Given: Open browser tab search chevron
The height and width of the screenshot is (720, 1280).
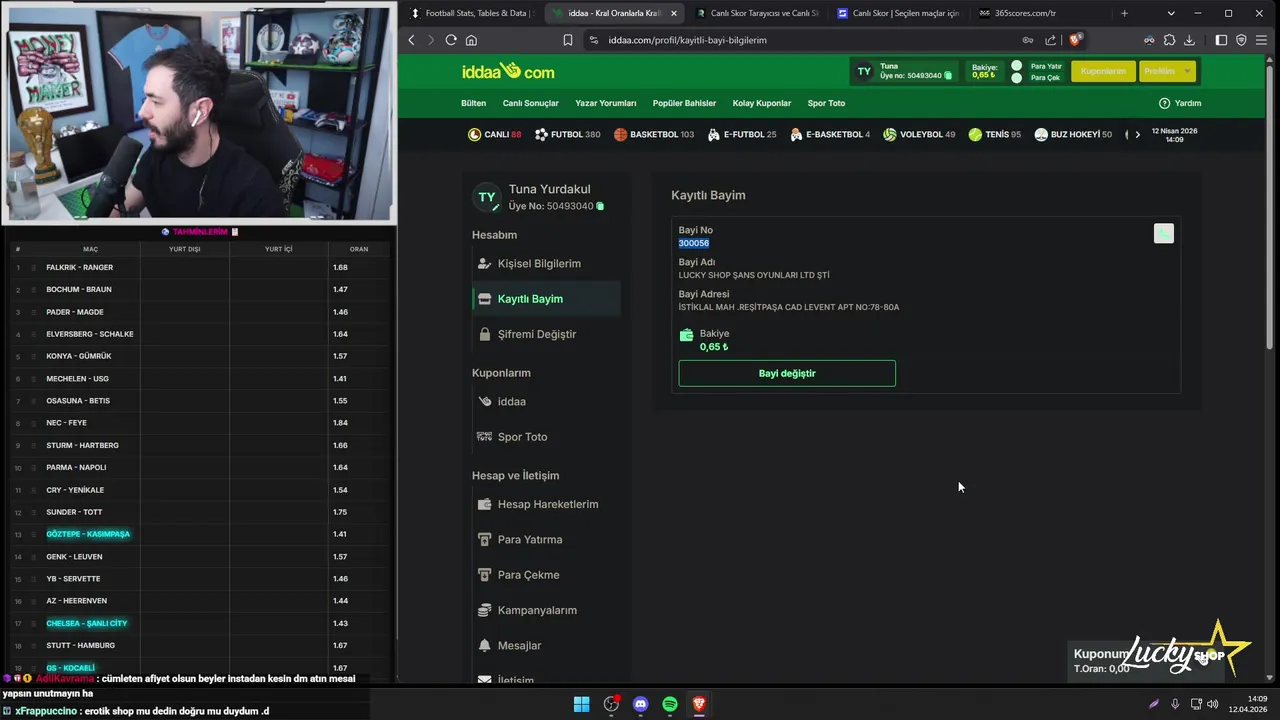Looking at the screenshot, I should click(x=1171, y=13).
